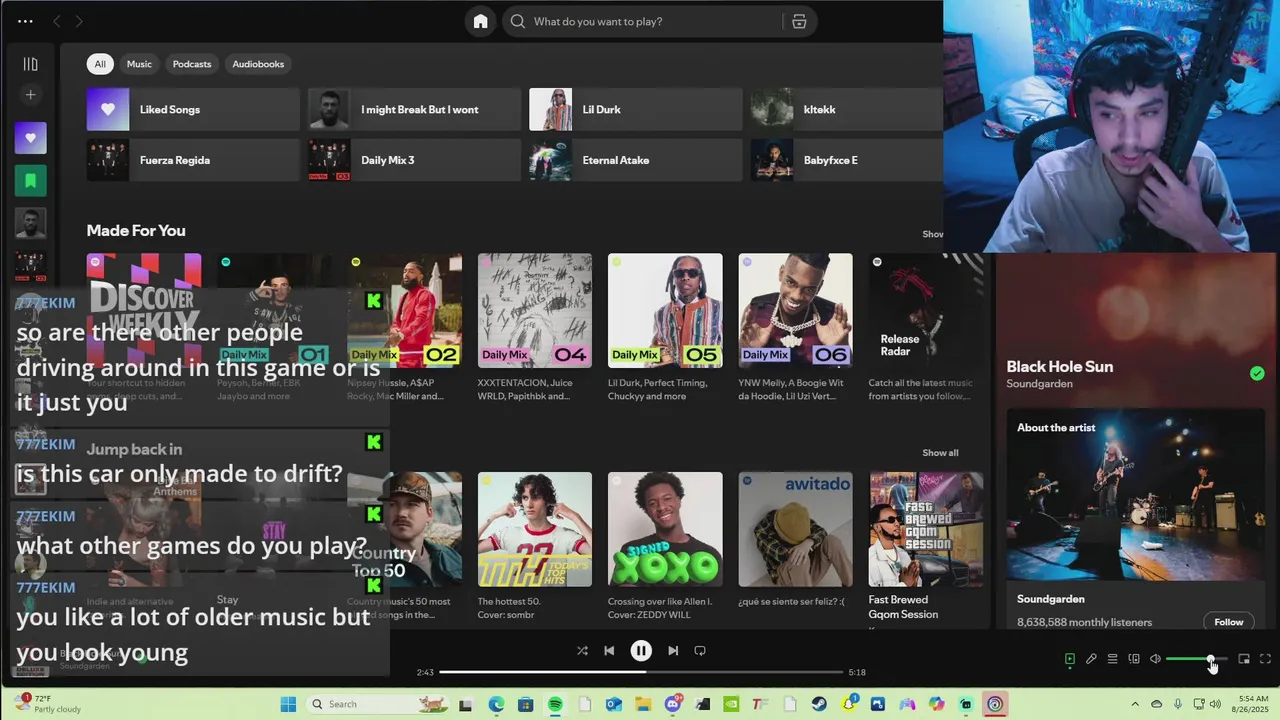Open Fast Brewed Gqom Session cover
The width and height of the screenshot is (1280, 720).
click(926, 530)
